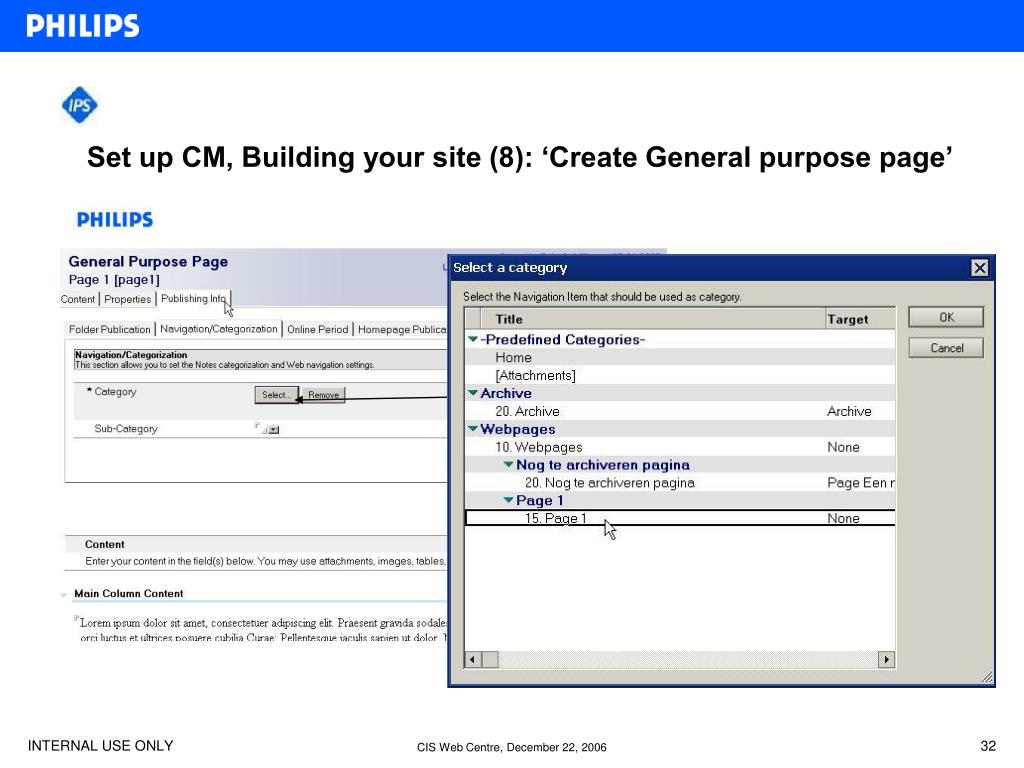Click the Archive target cell
The image size is (1024, 768).
[849, 411]
